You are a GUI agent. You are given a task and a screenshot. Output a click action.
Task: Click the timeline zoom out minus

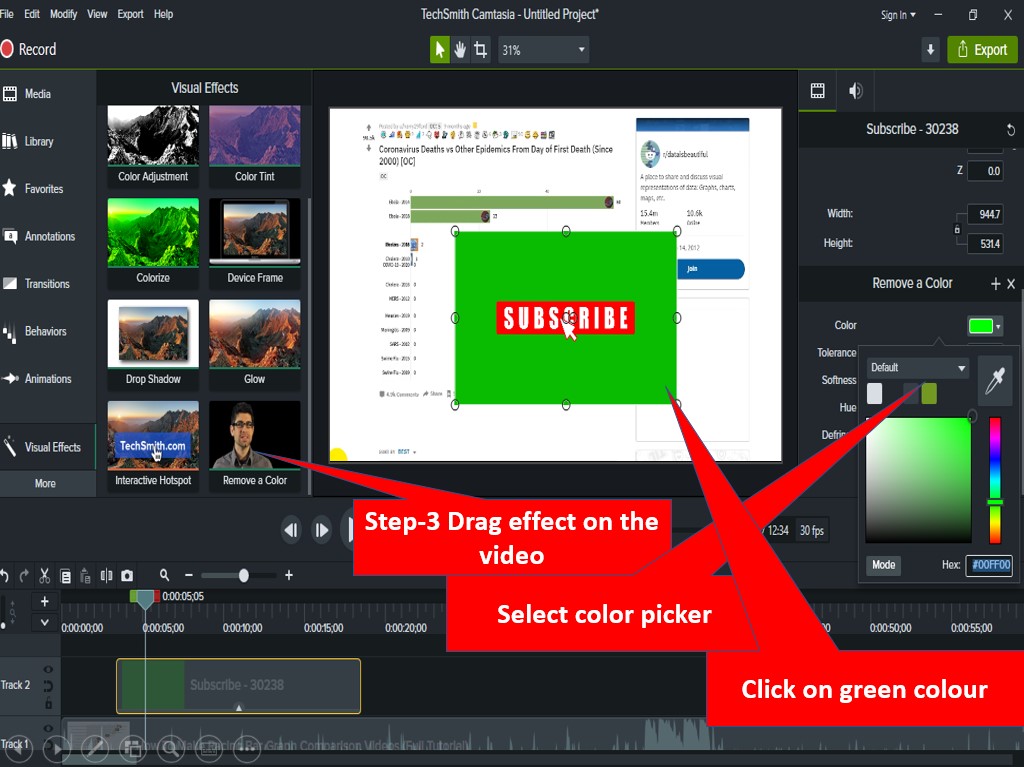point(189,576)
